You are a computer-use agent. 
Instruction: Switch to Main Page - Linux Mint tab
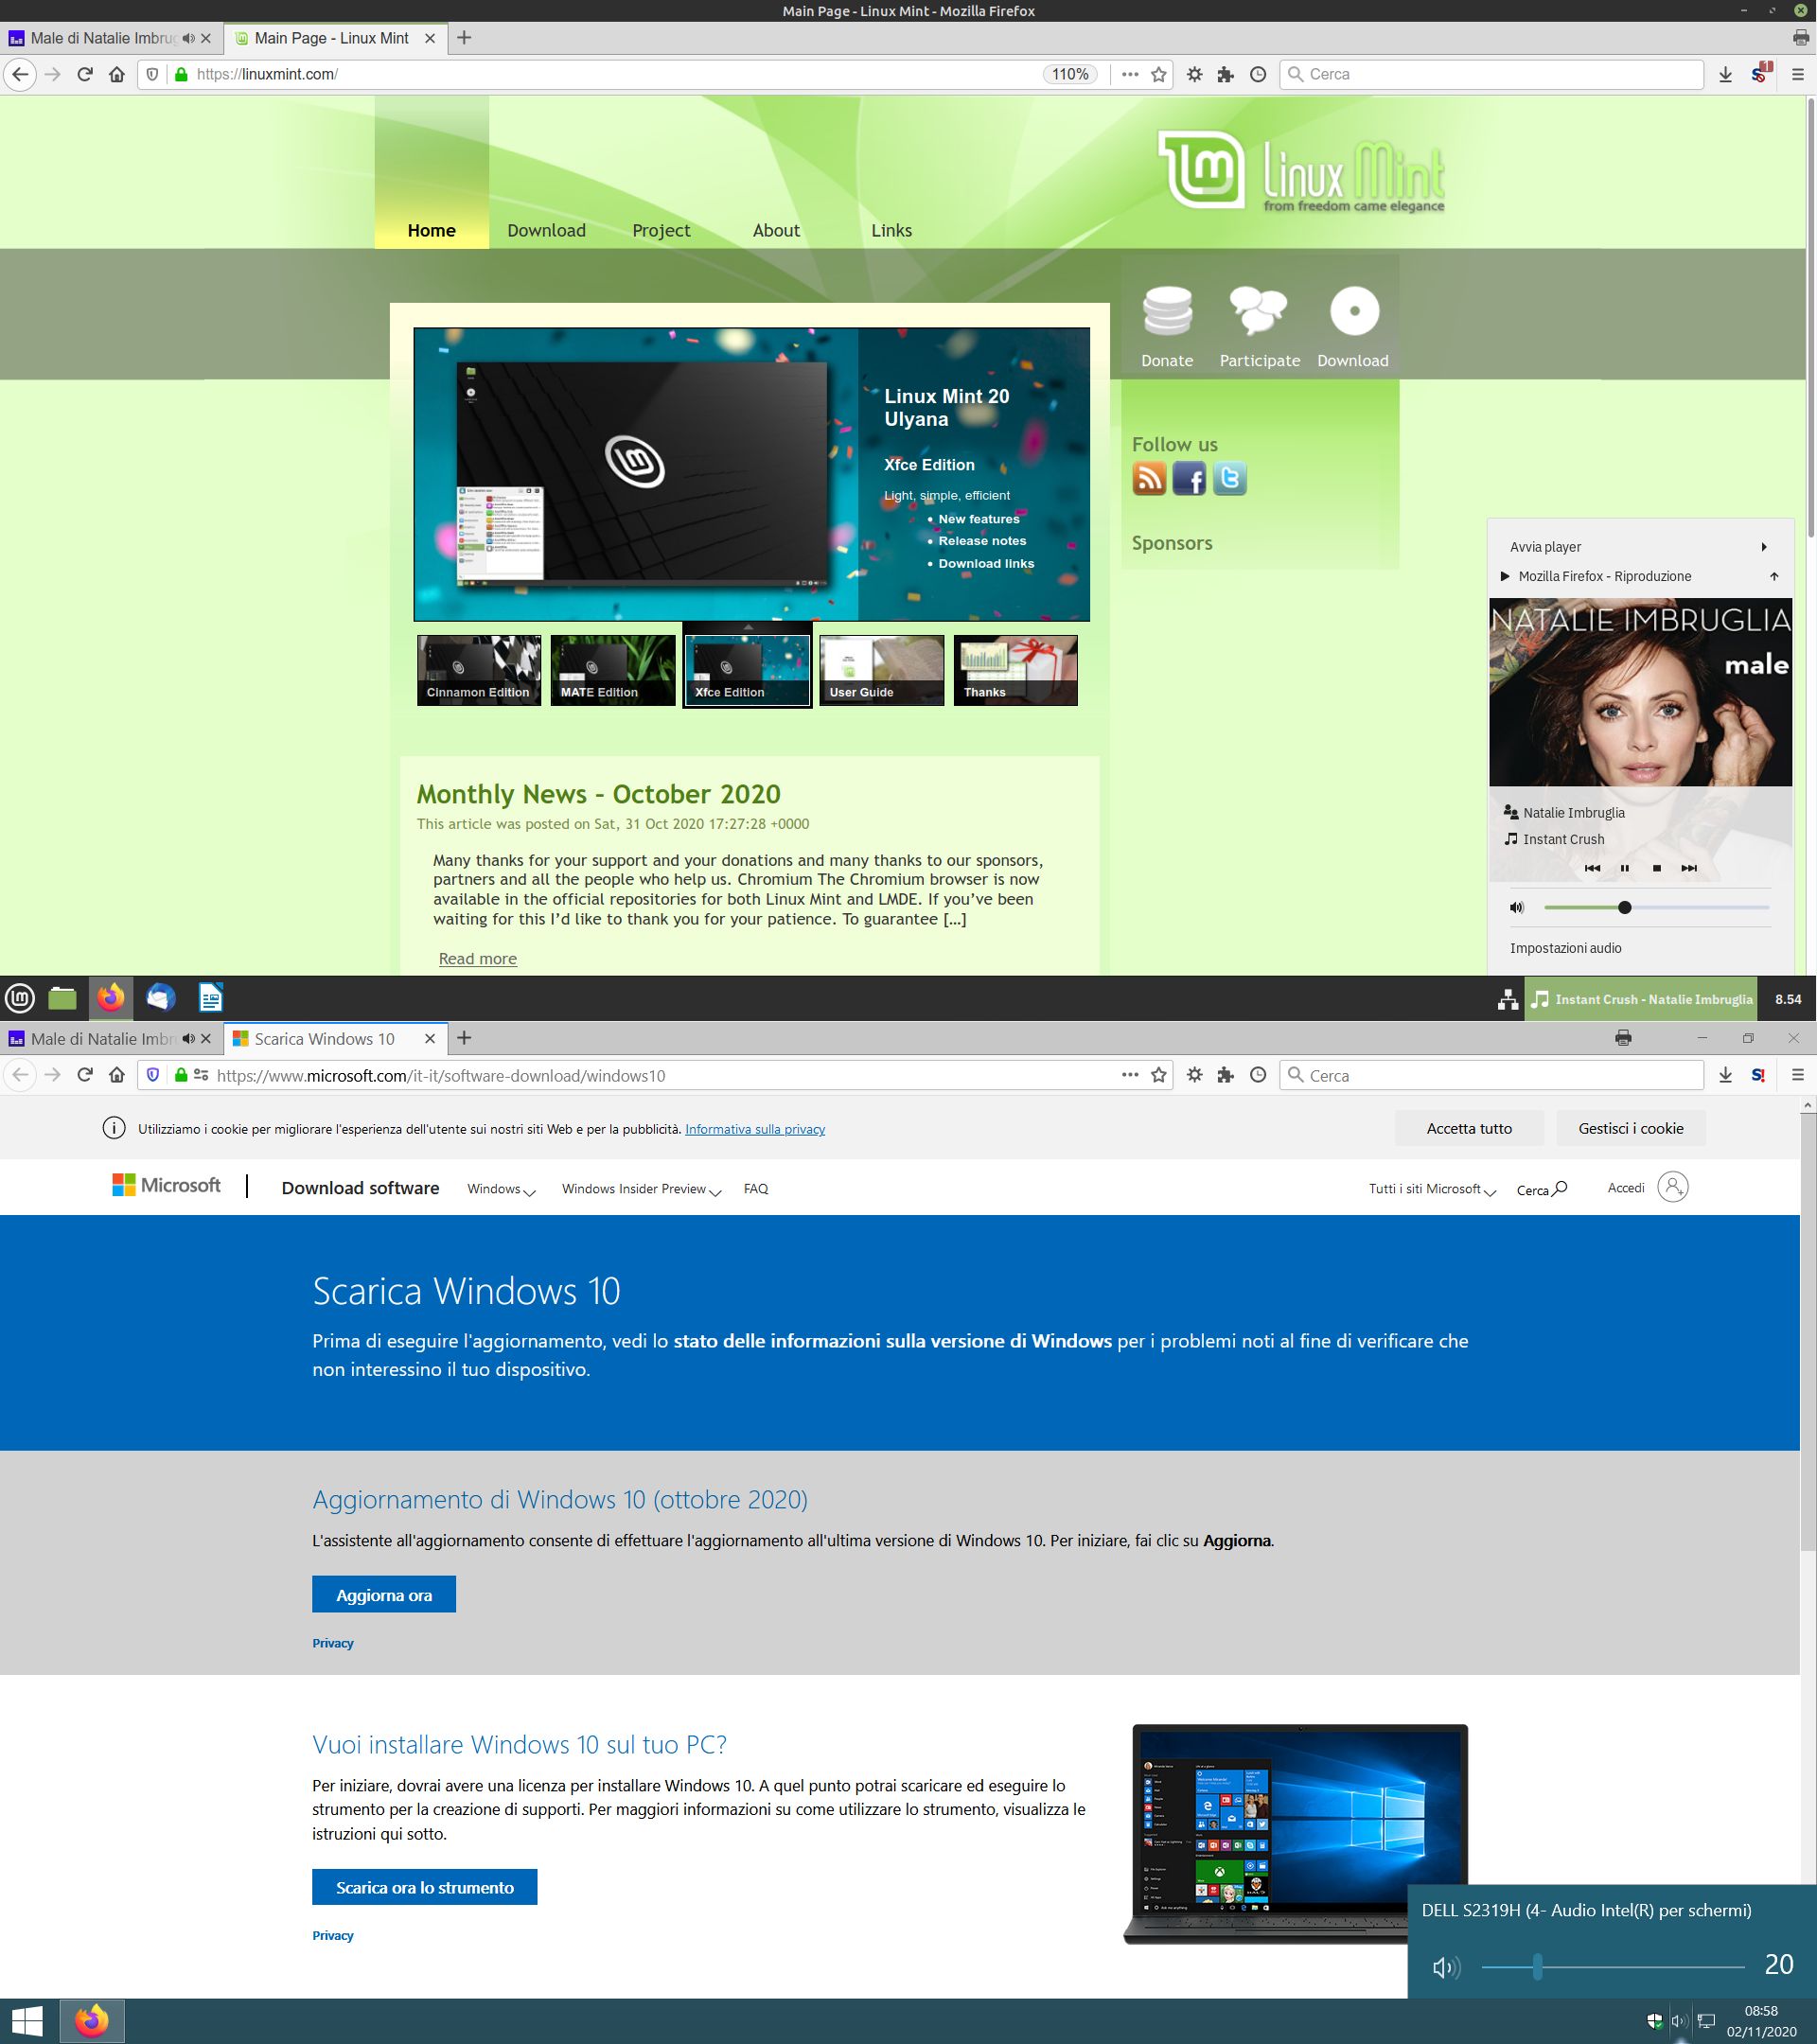334,38
